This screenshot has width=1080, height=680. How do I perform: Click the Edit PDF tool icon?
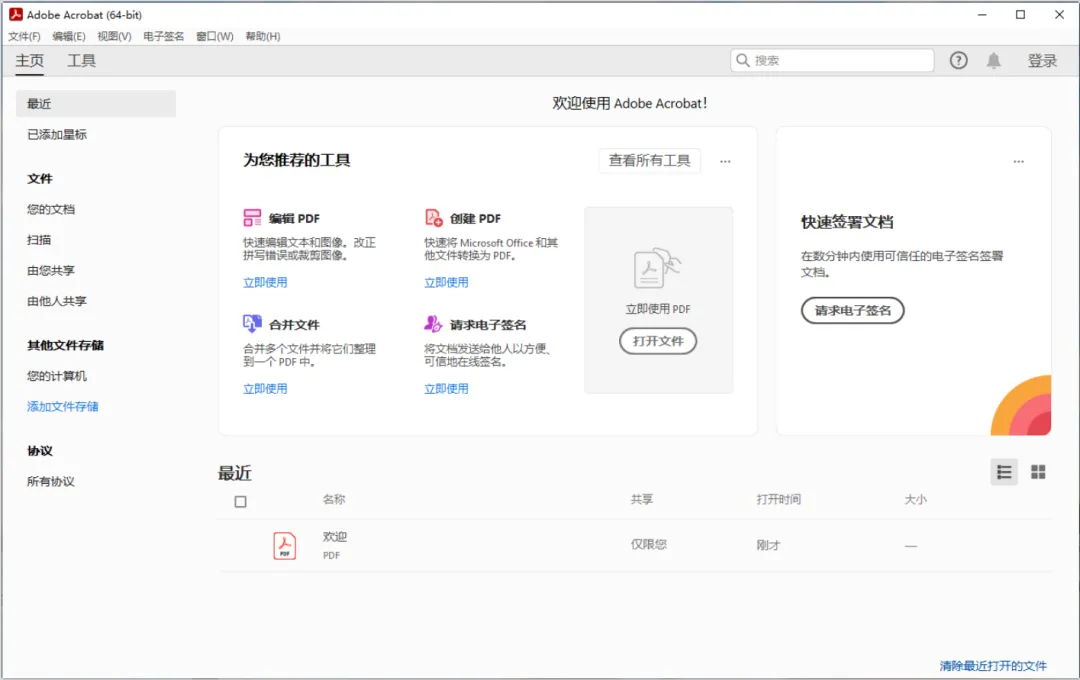(x=252, y=218)
